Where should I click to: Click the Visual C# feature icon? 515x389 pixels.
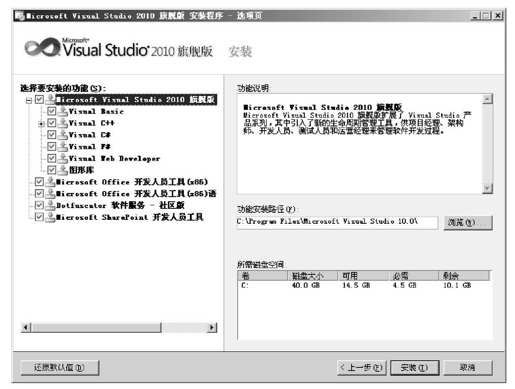[x=62, y=135]
